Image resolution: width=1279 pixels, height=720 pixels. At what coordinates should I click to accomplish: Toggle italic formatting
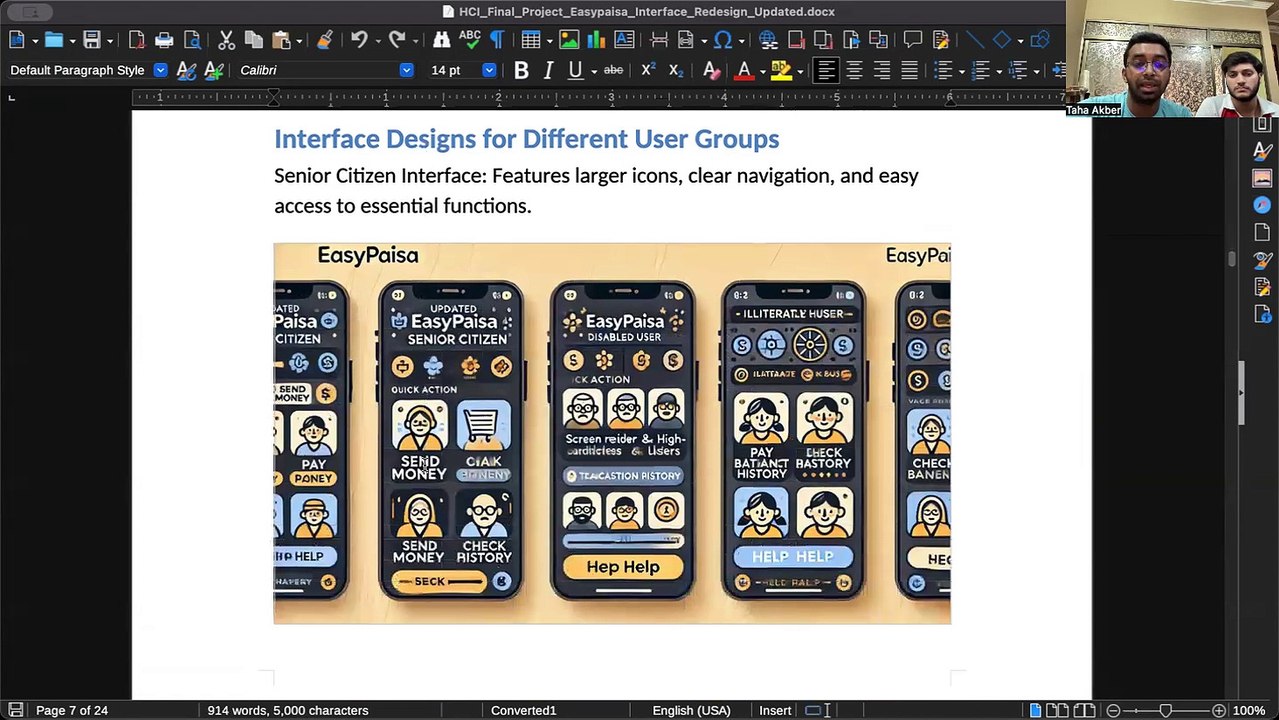click(548, 70)
